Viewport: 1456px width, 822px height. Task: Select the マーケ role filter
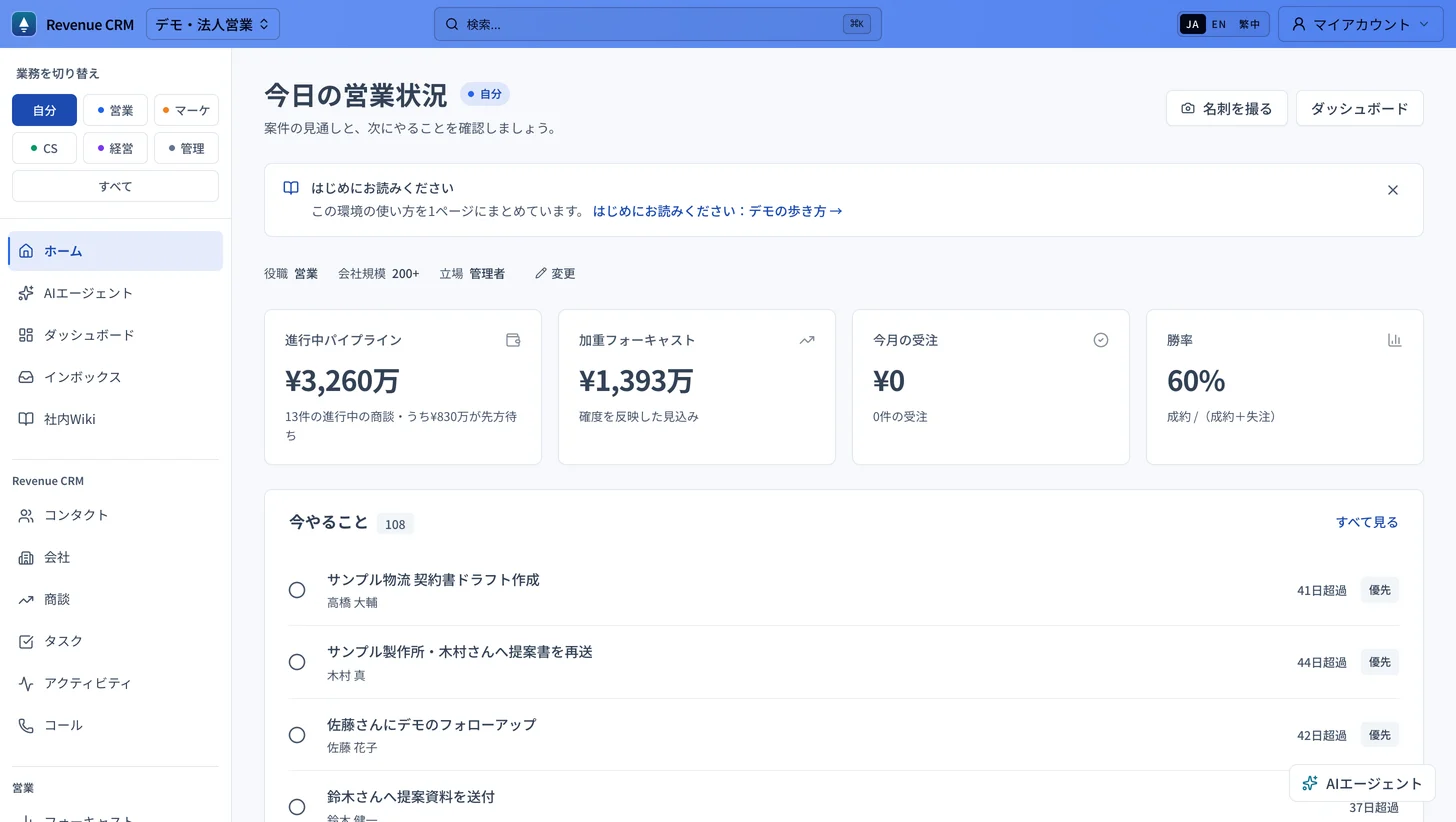[x=186, y=110]
